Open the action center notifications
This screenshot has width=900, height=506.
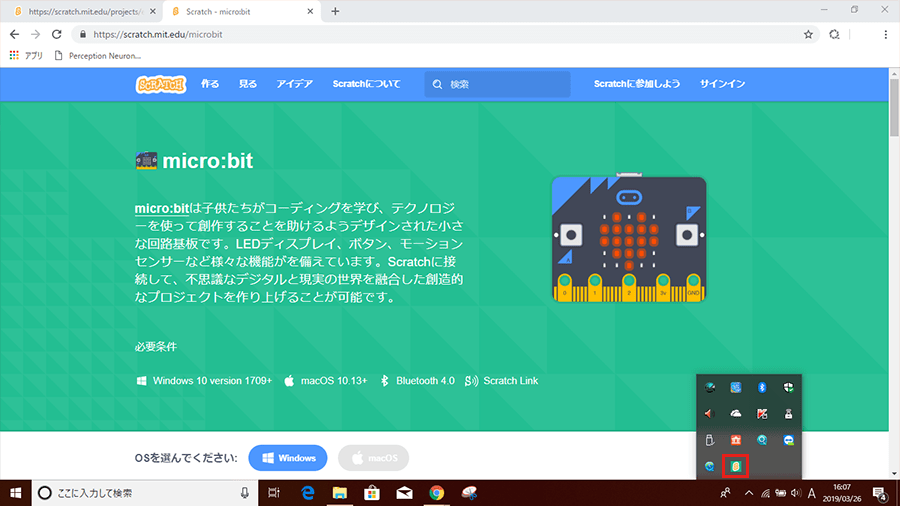(x=880, y=493)
